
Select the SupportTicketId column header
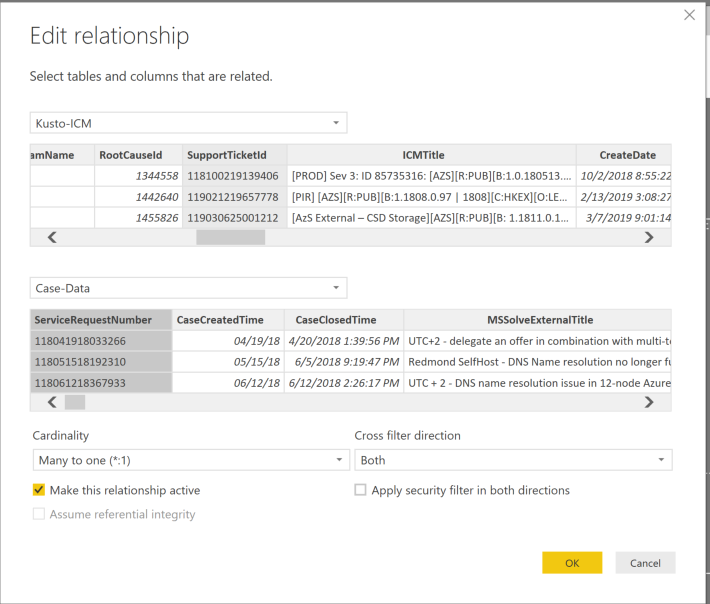[235, 155]
